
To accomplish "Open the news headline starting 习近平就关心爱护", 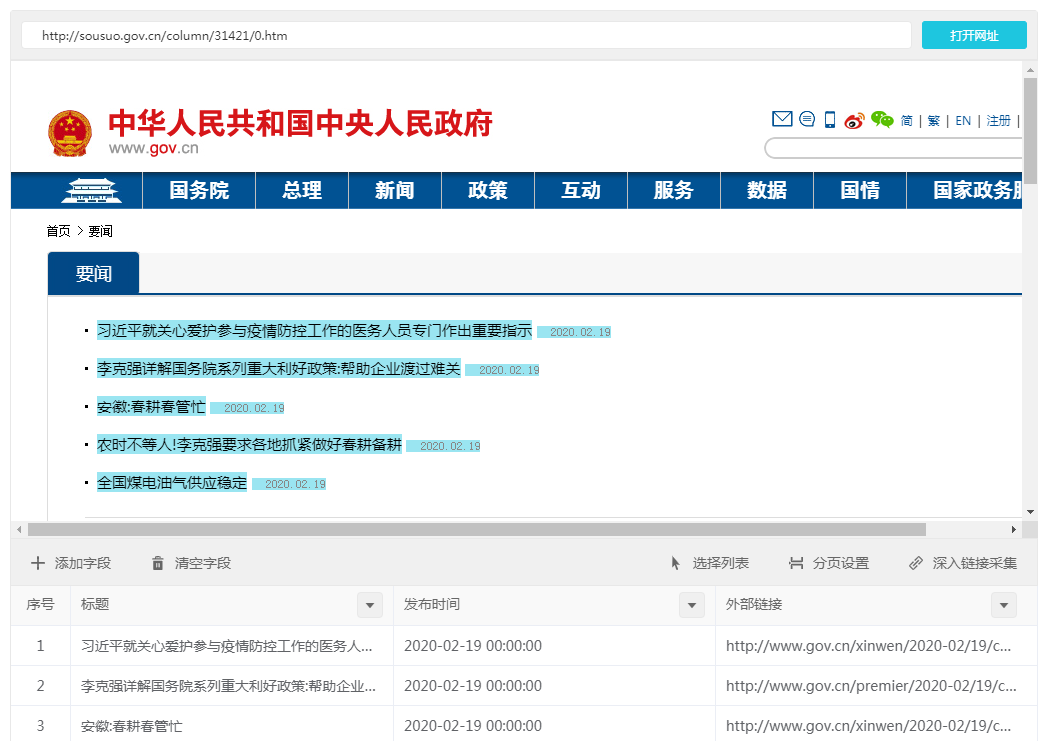I will tap(314, 331).
